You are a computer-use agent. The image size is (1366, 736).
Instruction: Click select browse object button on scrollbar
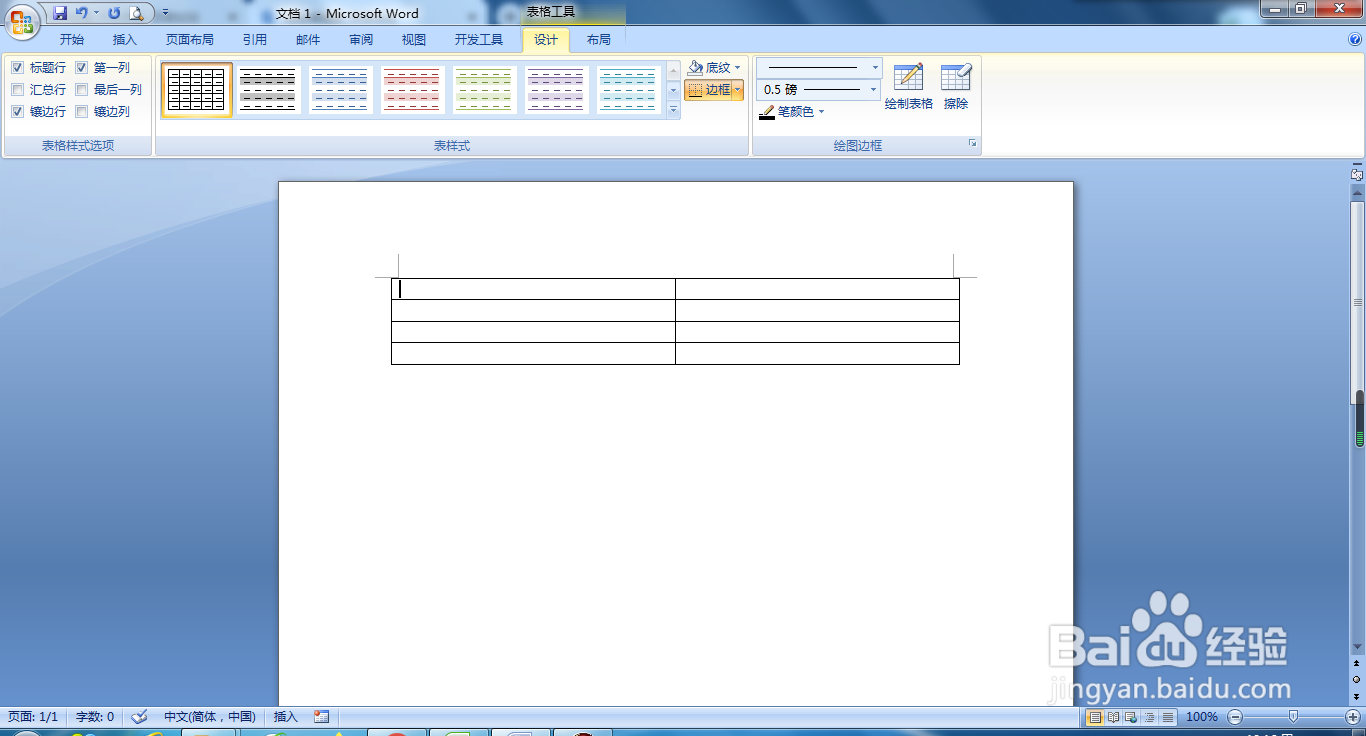coord(1357,679)
